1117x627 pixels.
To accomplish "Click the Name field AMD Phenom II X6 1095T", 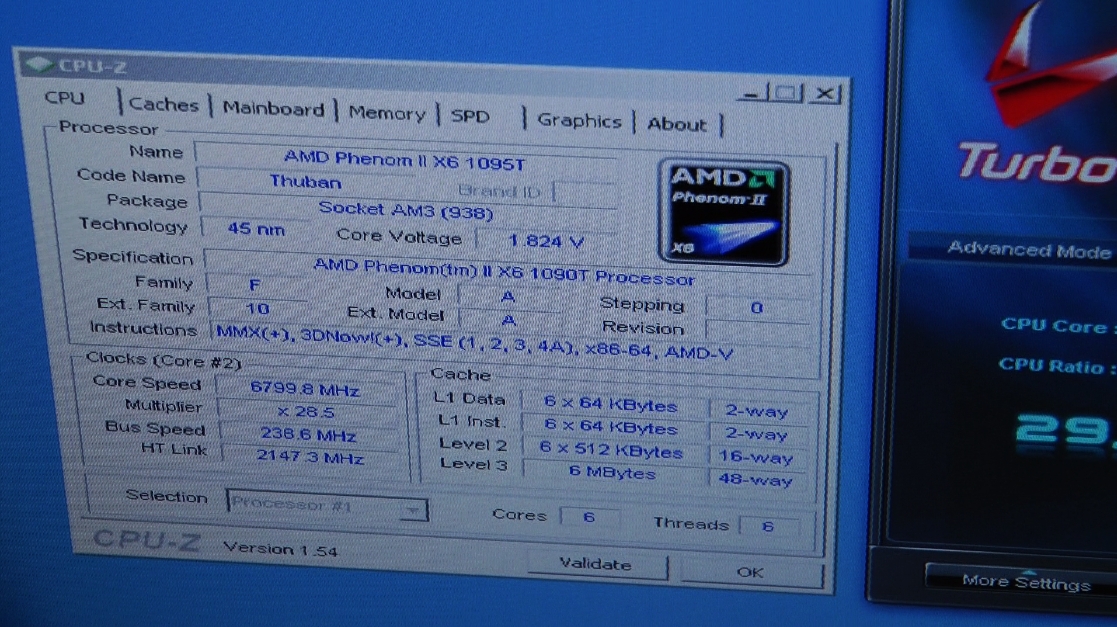I will click(404, 160).
